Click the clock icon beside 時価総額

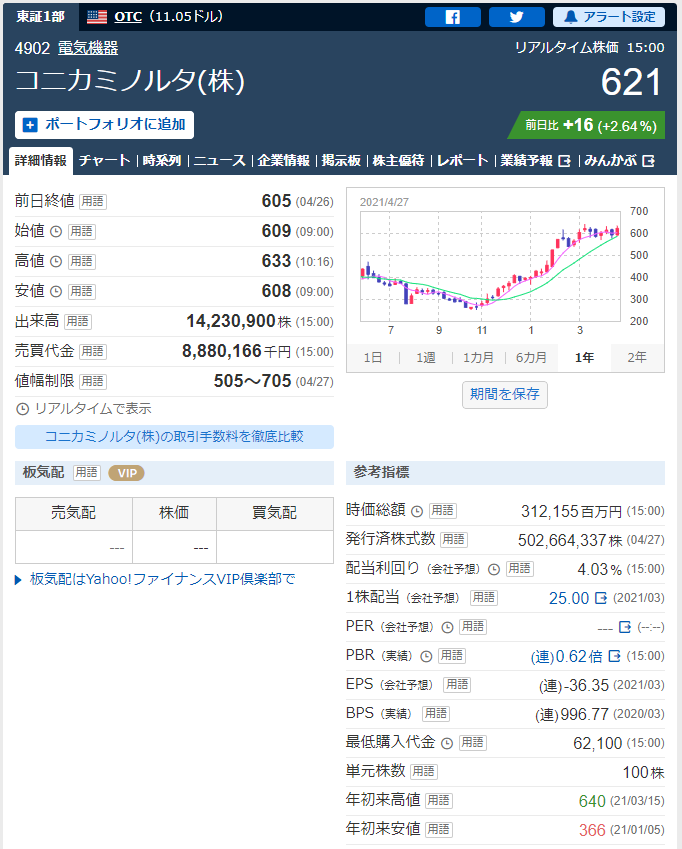(417, 511)
